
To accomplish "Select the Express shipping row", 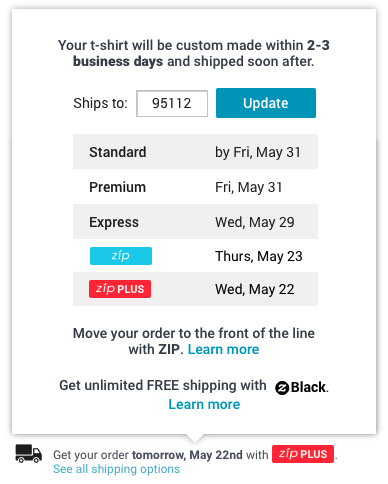I will (195, 222).
